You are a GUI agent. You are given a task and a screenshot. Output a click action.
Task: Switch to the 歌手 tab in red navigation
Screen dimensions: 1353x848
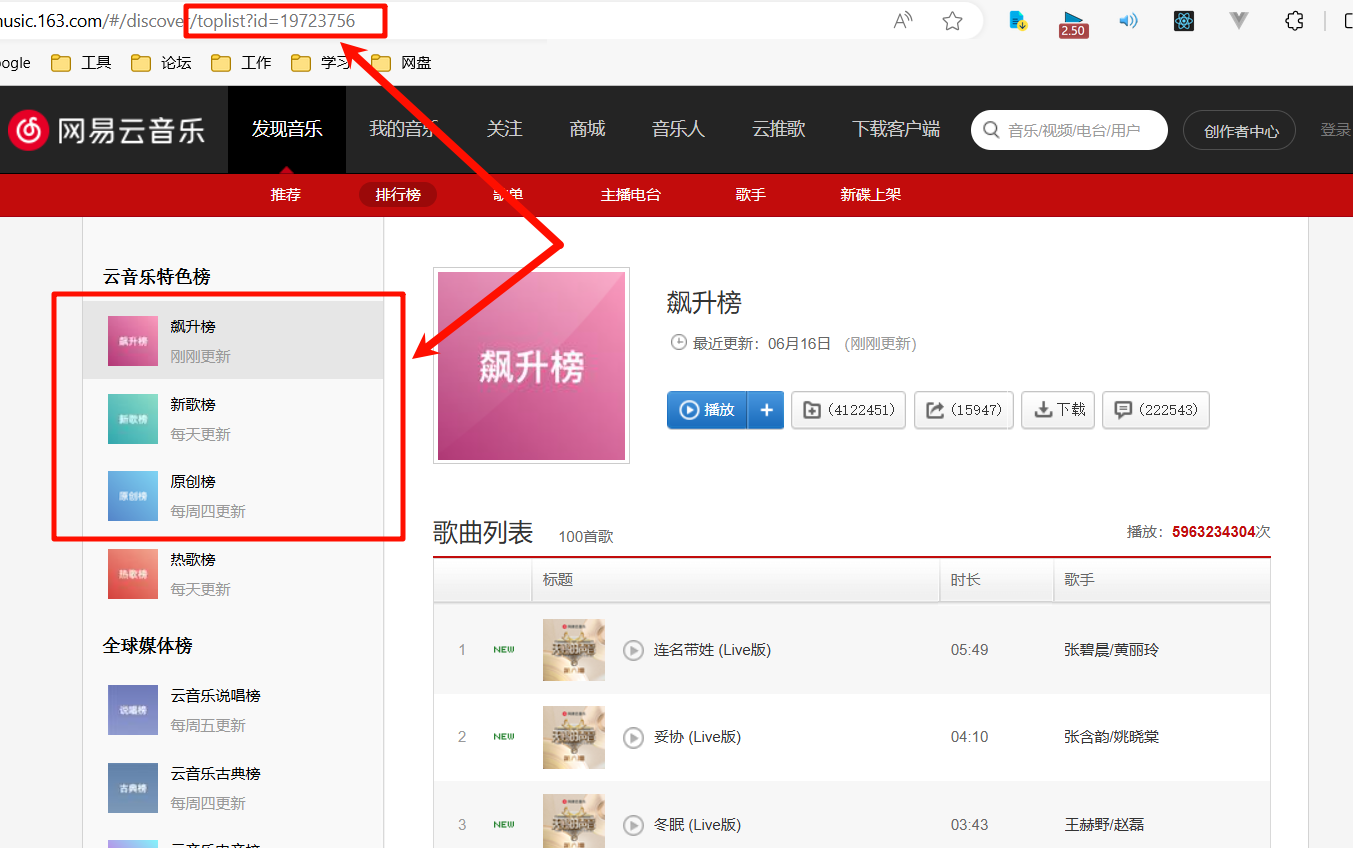(750, 195)
